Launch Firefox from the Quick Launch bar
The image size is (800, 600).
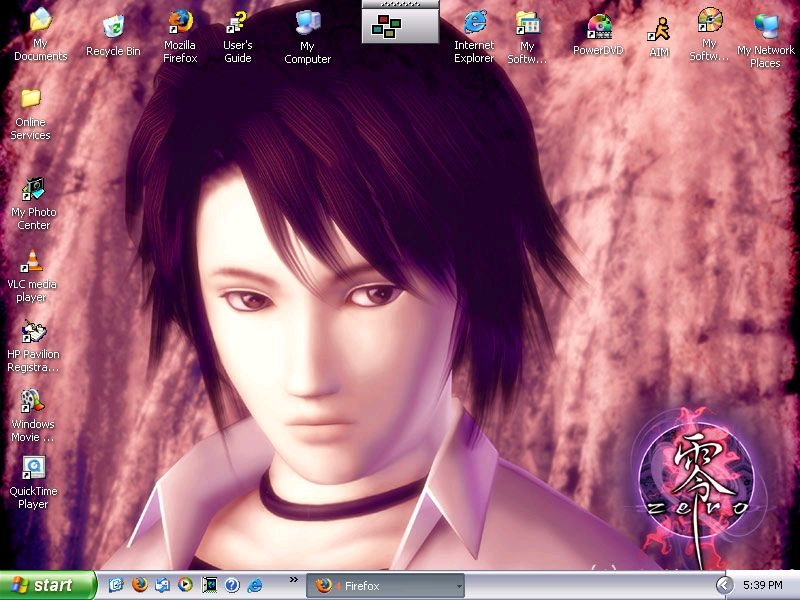tap(139, 585)
